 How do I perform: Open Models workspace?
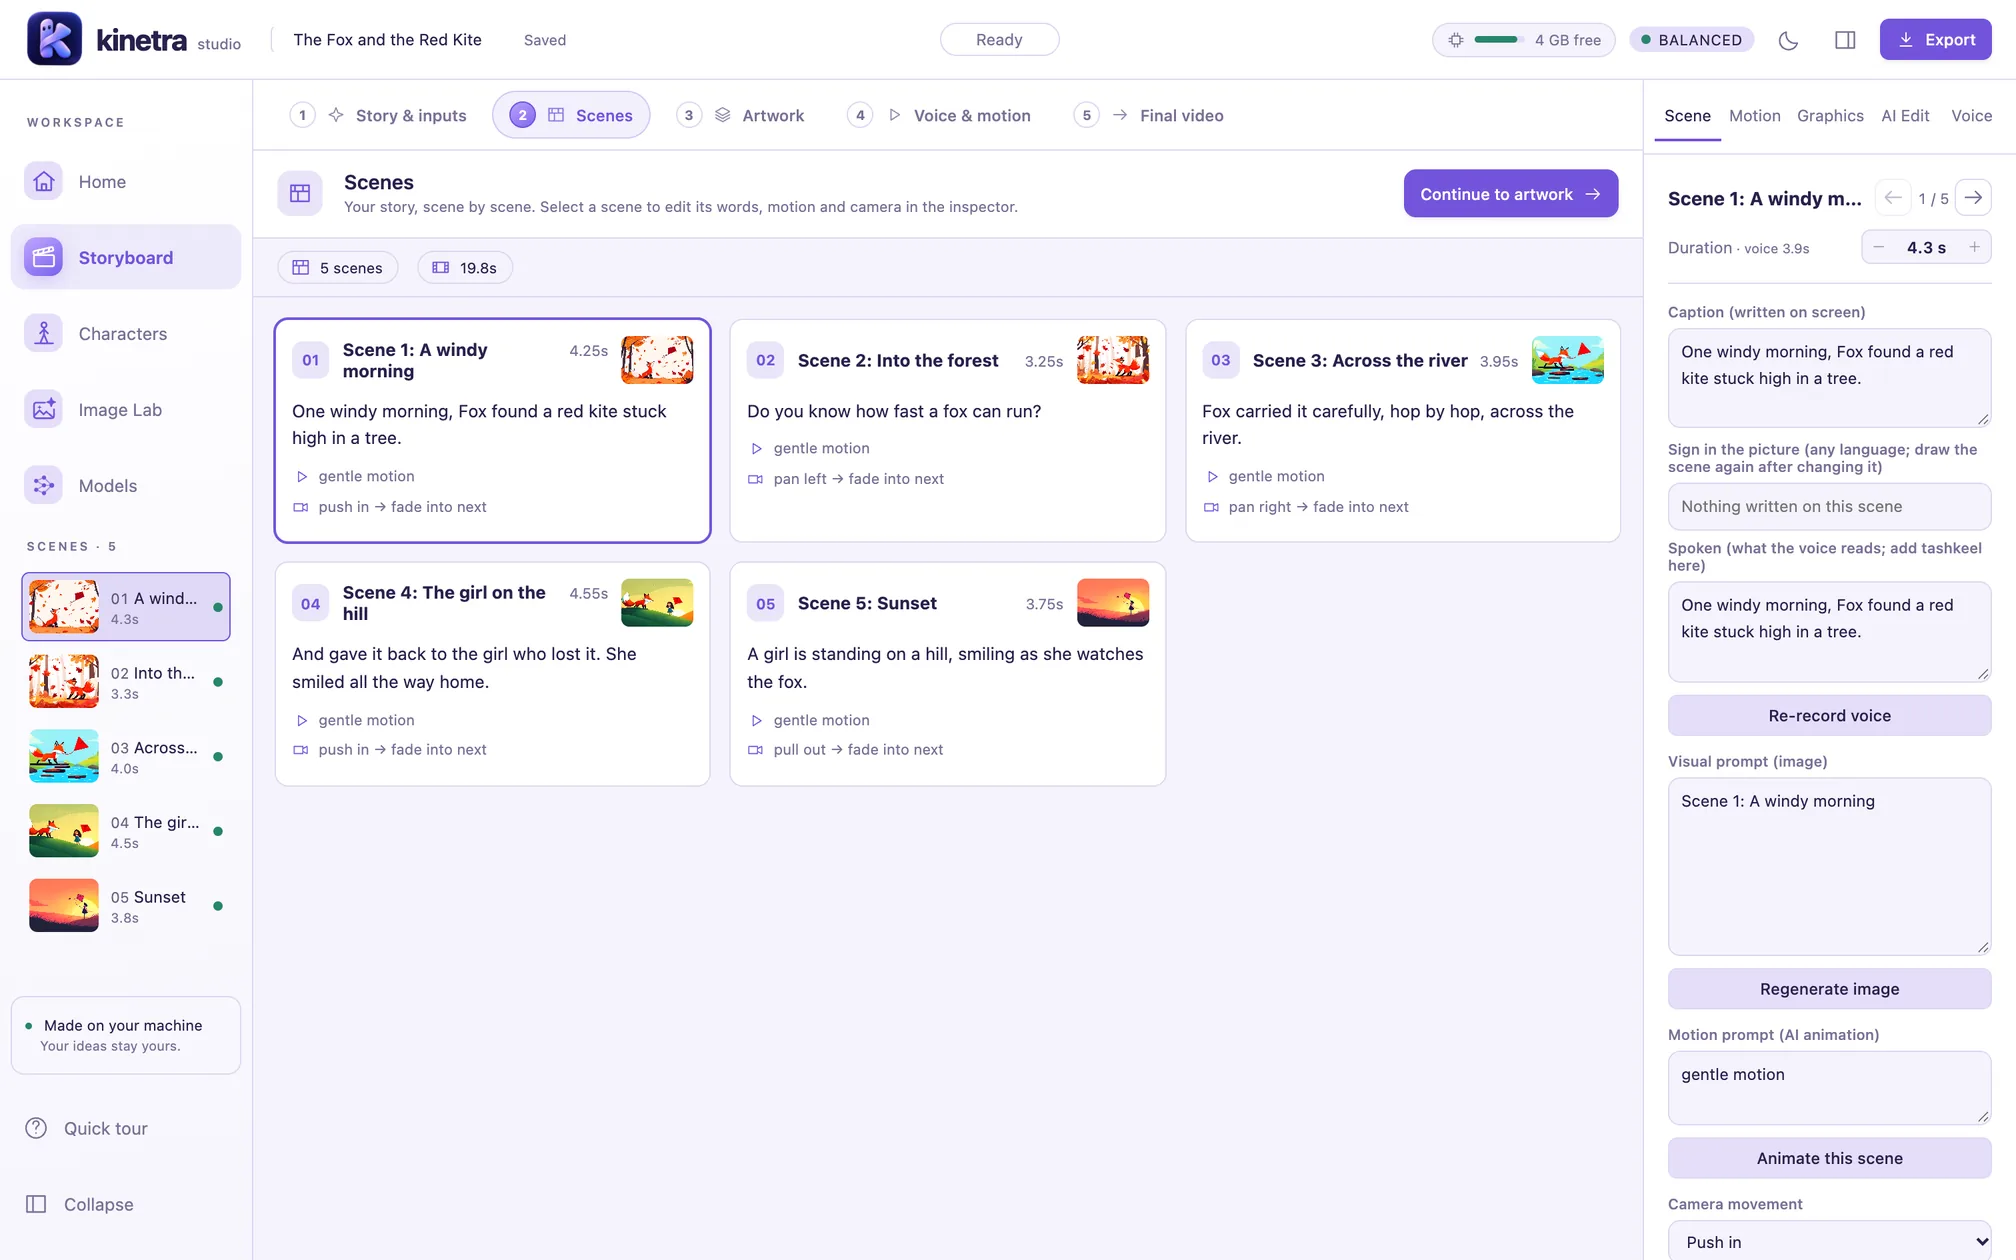click(x=126, y=485)
